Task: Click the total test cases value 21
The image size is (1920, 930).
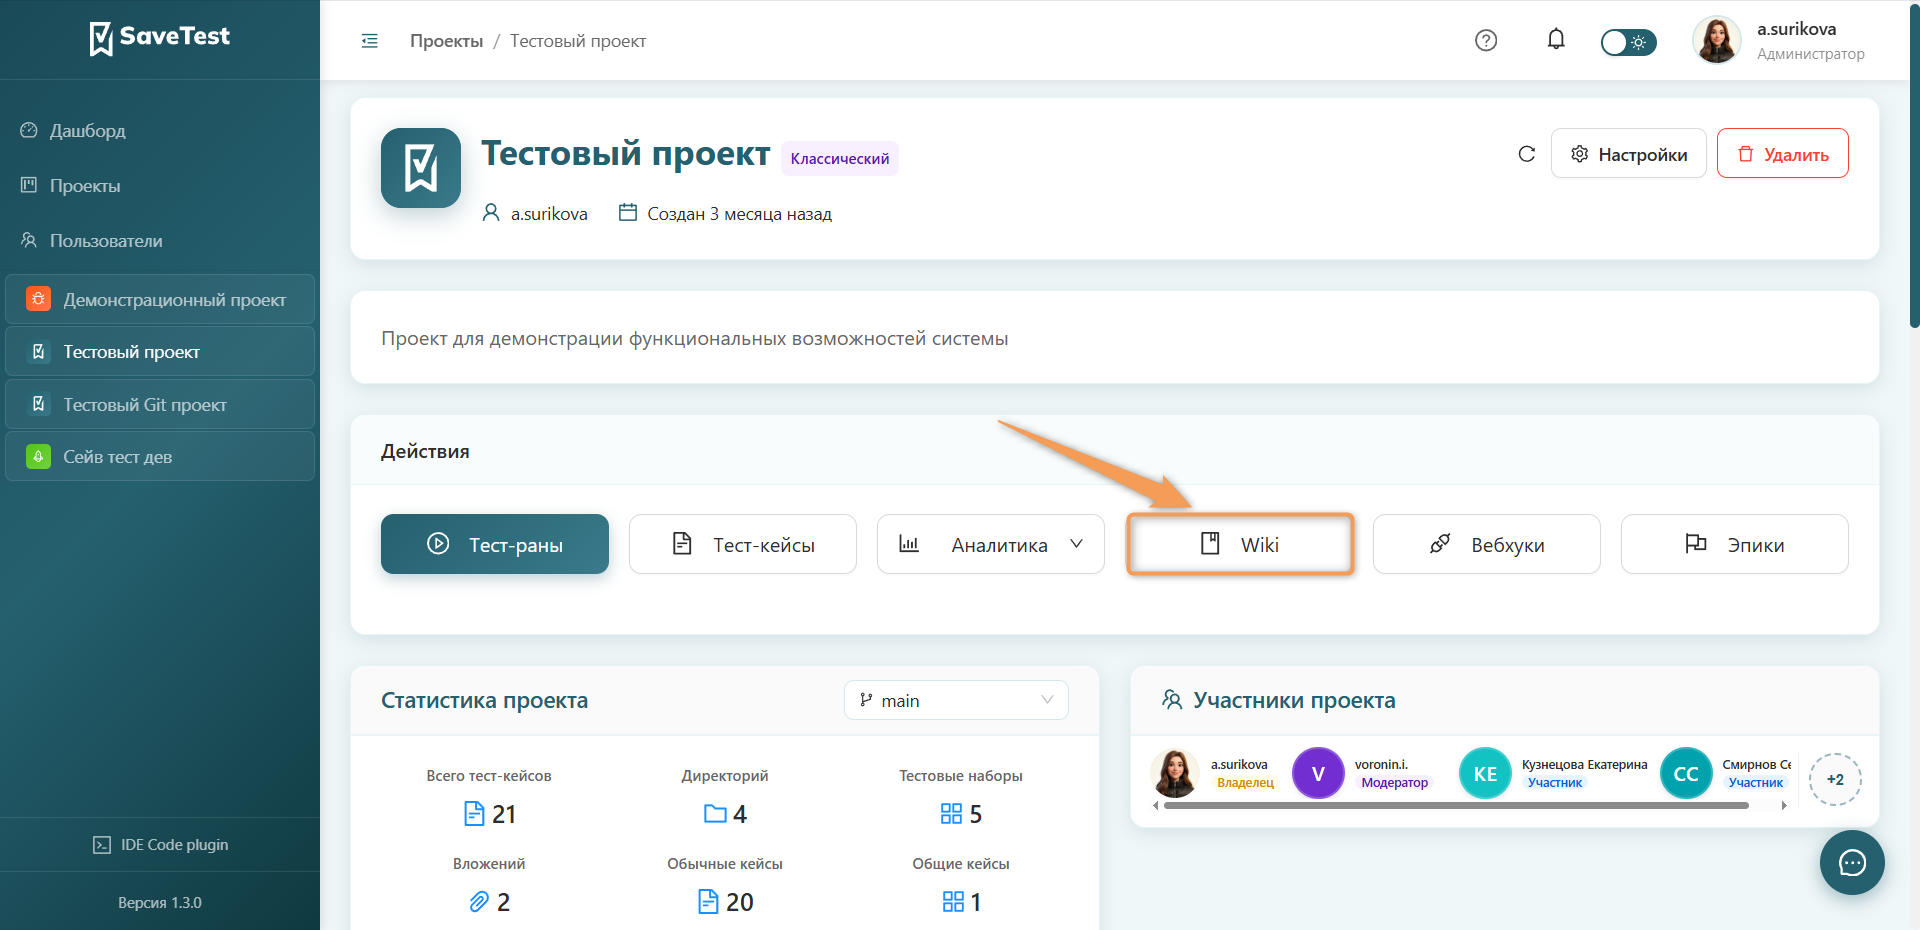Action: click(504, 814)
